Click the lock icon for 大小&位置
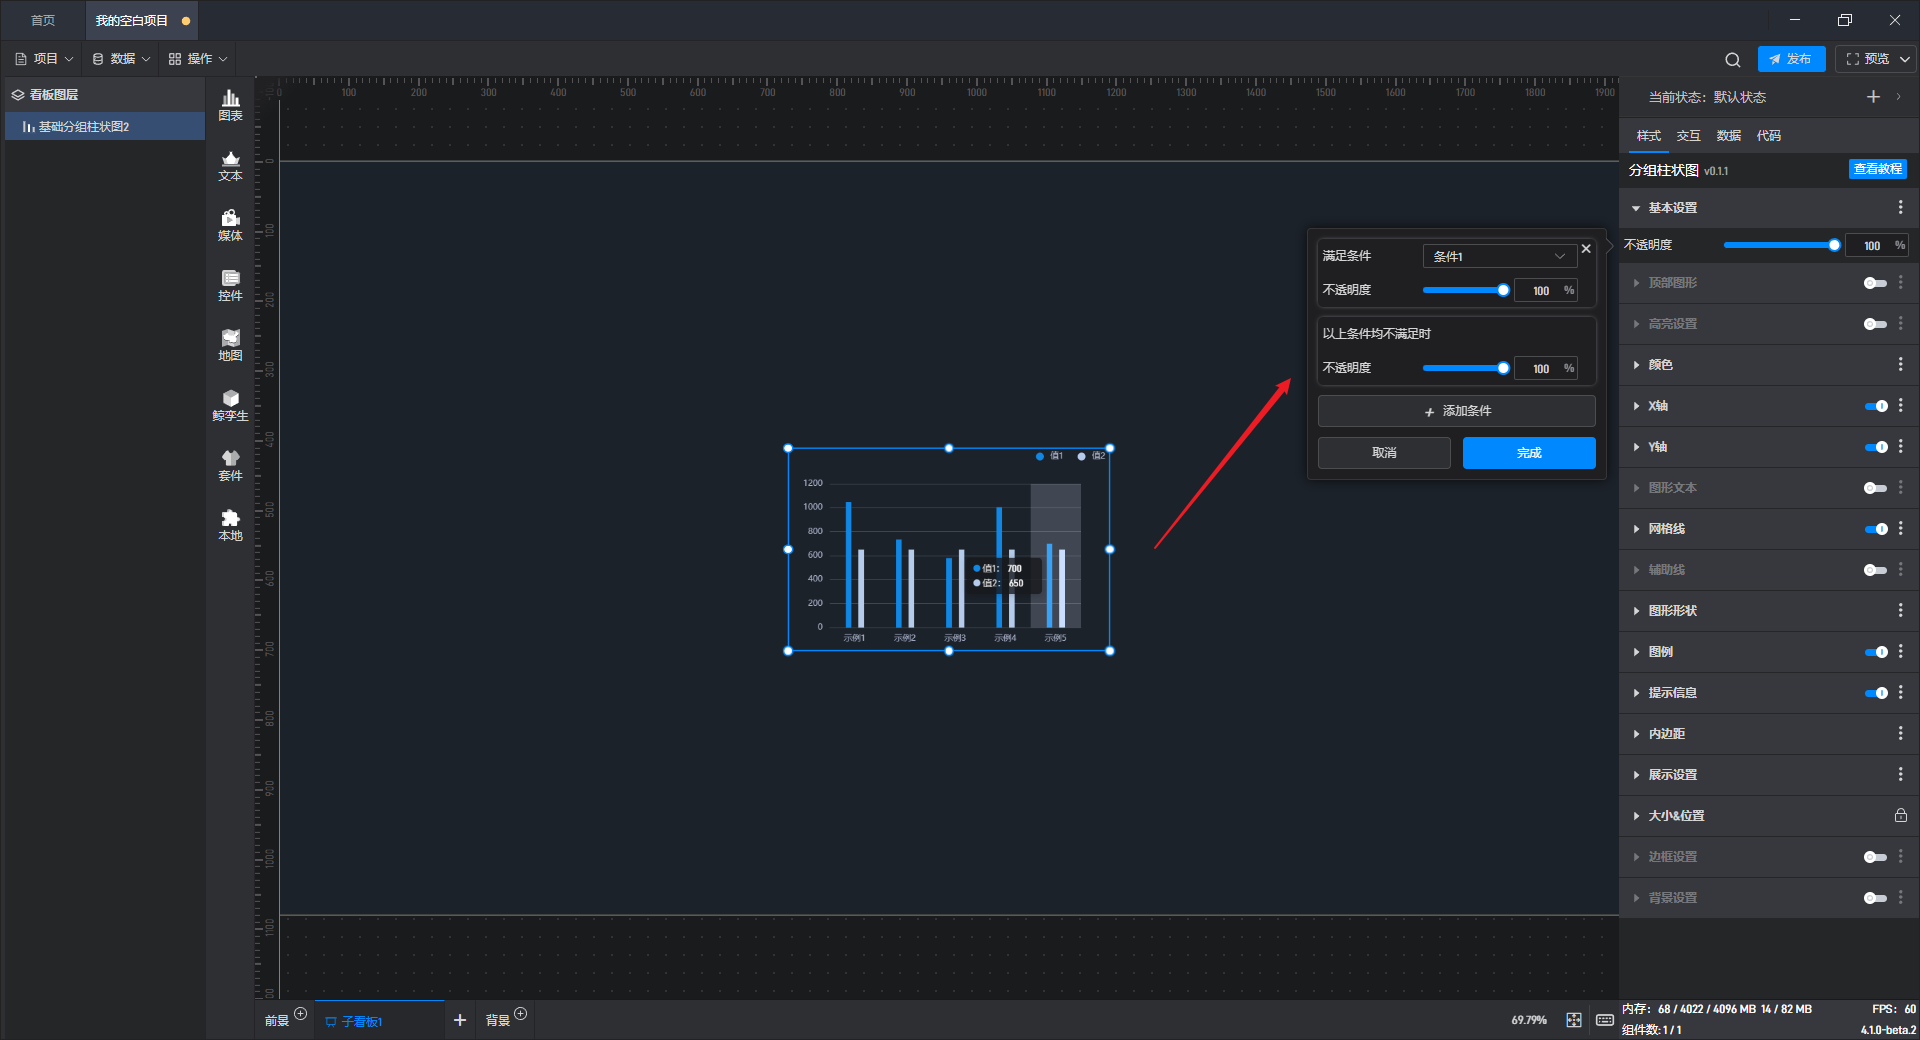This screenshot has height=1040, width=1920. 1900,815
